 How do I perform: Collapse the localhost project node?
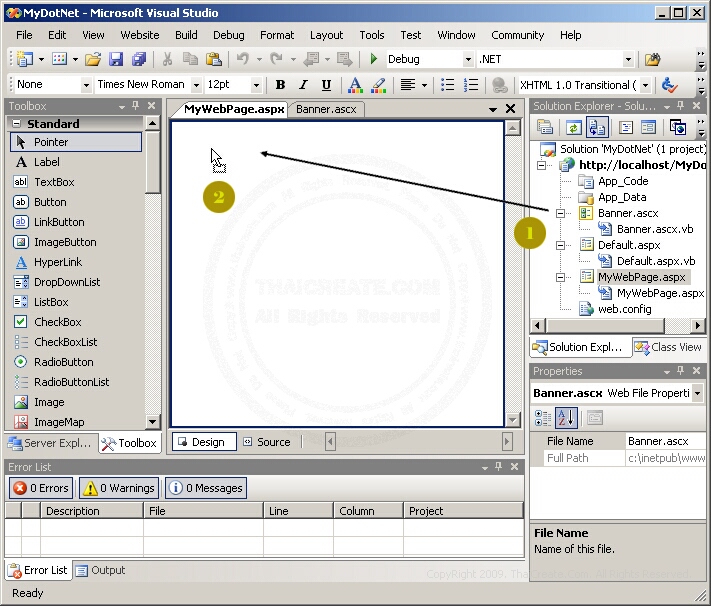click(x=541, y=165)
